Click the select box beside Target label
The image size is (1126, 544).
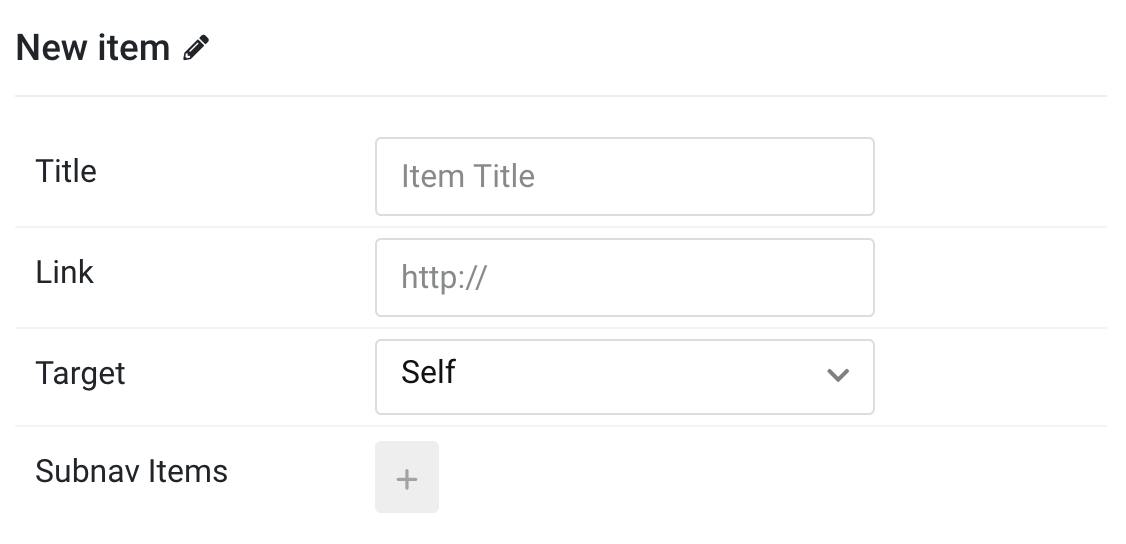pyautogui.click(x=624, y=377)
